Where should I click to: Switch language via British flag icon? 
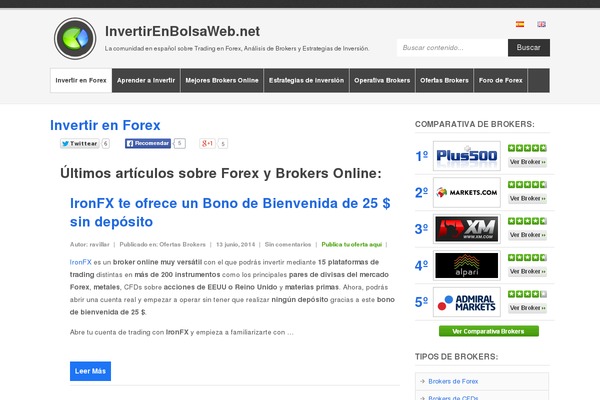click(x=541, y=24)
